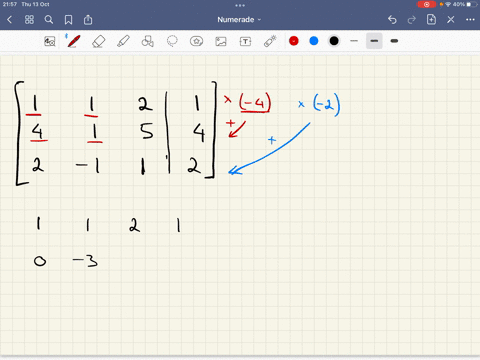Select the thickest stroke width
The width and height of the screenshot is (480, 360).
[394, 41]
